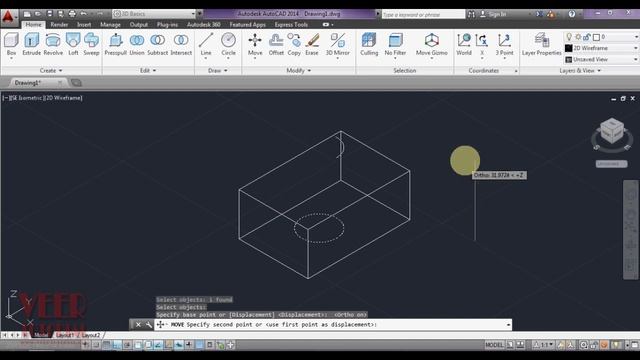Screen dimensions: 640x360
Task: Open workspace dropdown showing 3D Basics
Action: pos(154,14)
